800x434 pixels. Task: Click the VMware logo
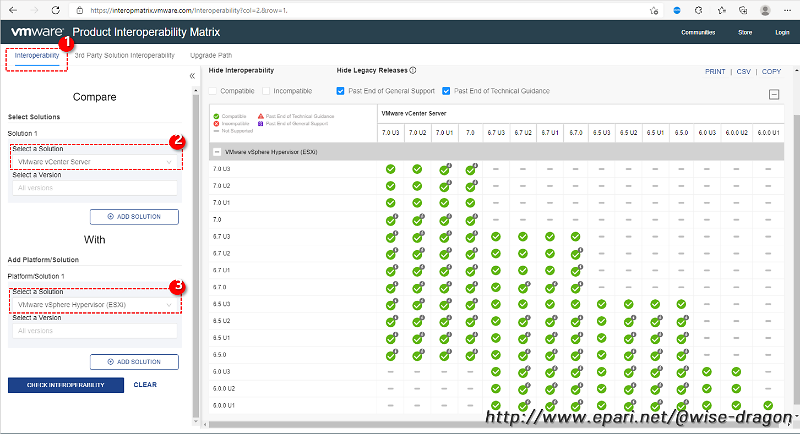pos(37,32)
